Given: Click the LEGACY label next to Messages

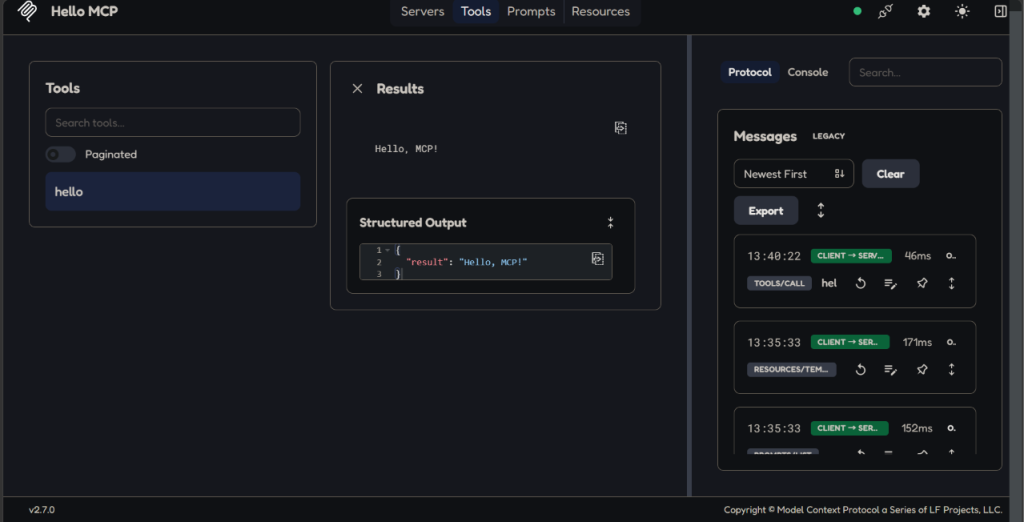Looking at the screenshot, I should coord(829,136).
